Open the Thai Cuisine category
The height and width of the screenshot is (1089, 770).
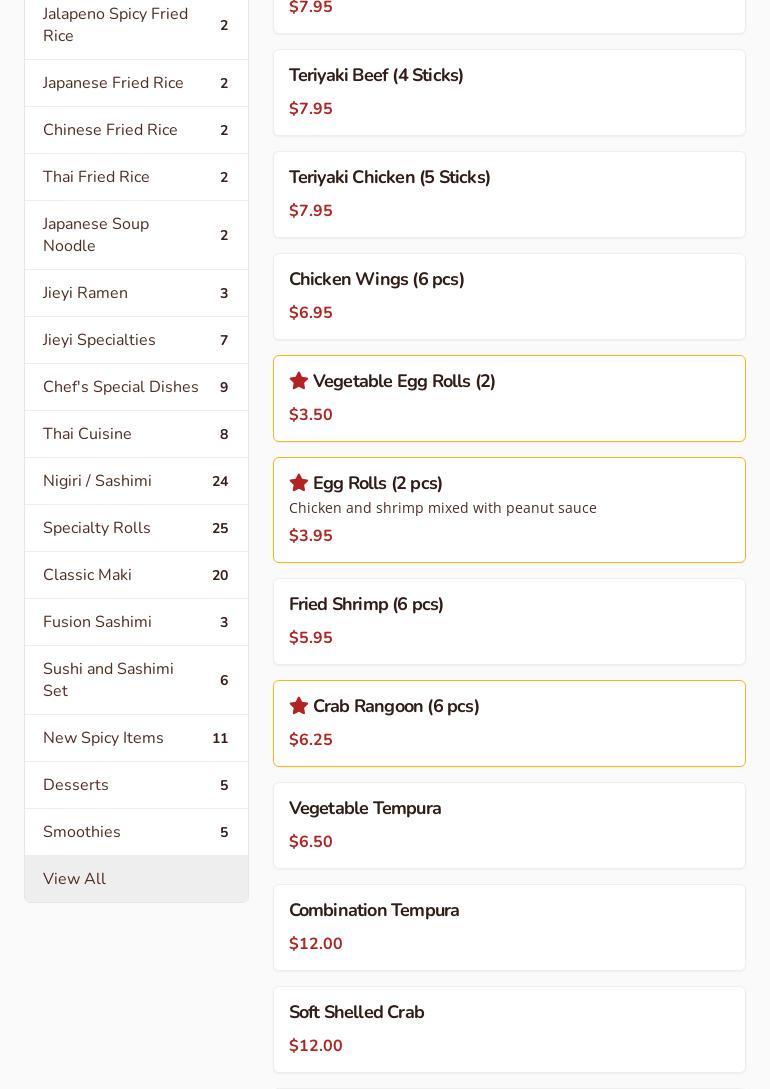point(136,434)
